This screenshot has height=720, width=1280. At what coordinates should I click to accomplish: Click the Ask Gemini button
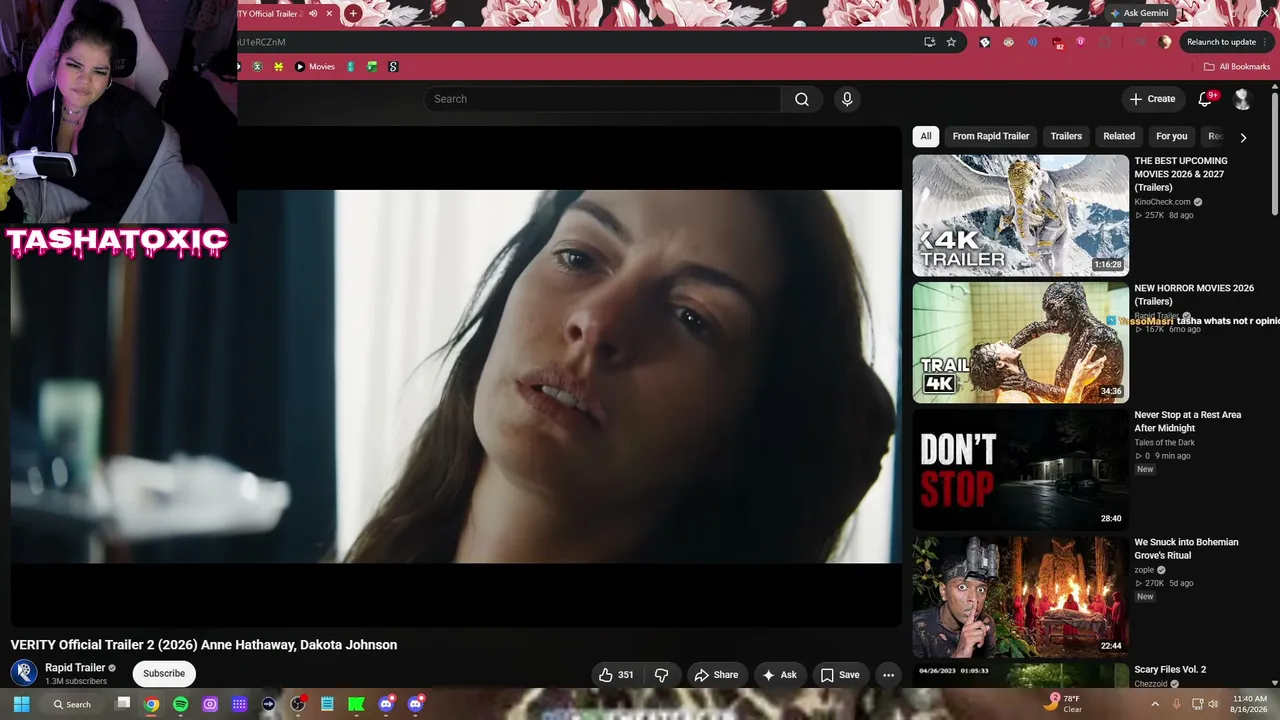[x=1140, y=13]
